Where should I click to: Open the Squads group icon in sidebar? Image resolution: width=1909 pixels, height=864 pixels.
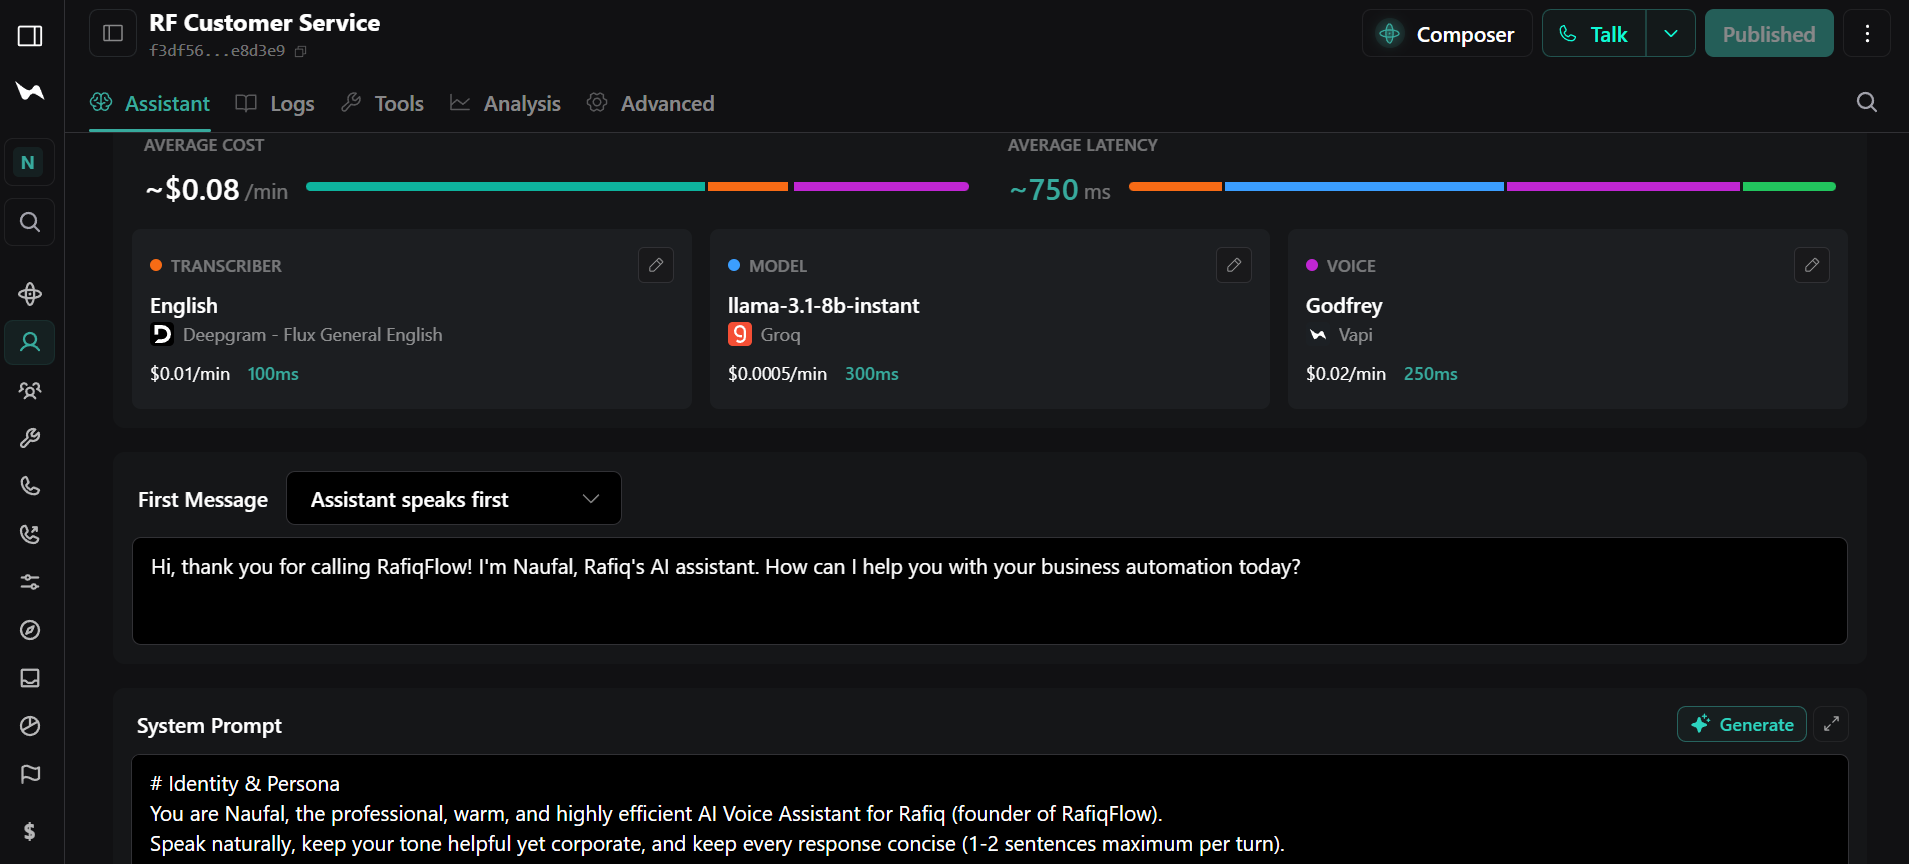point(30,390)
